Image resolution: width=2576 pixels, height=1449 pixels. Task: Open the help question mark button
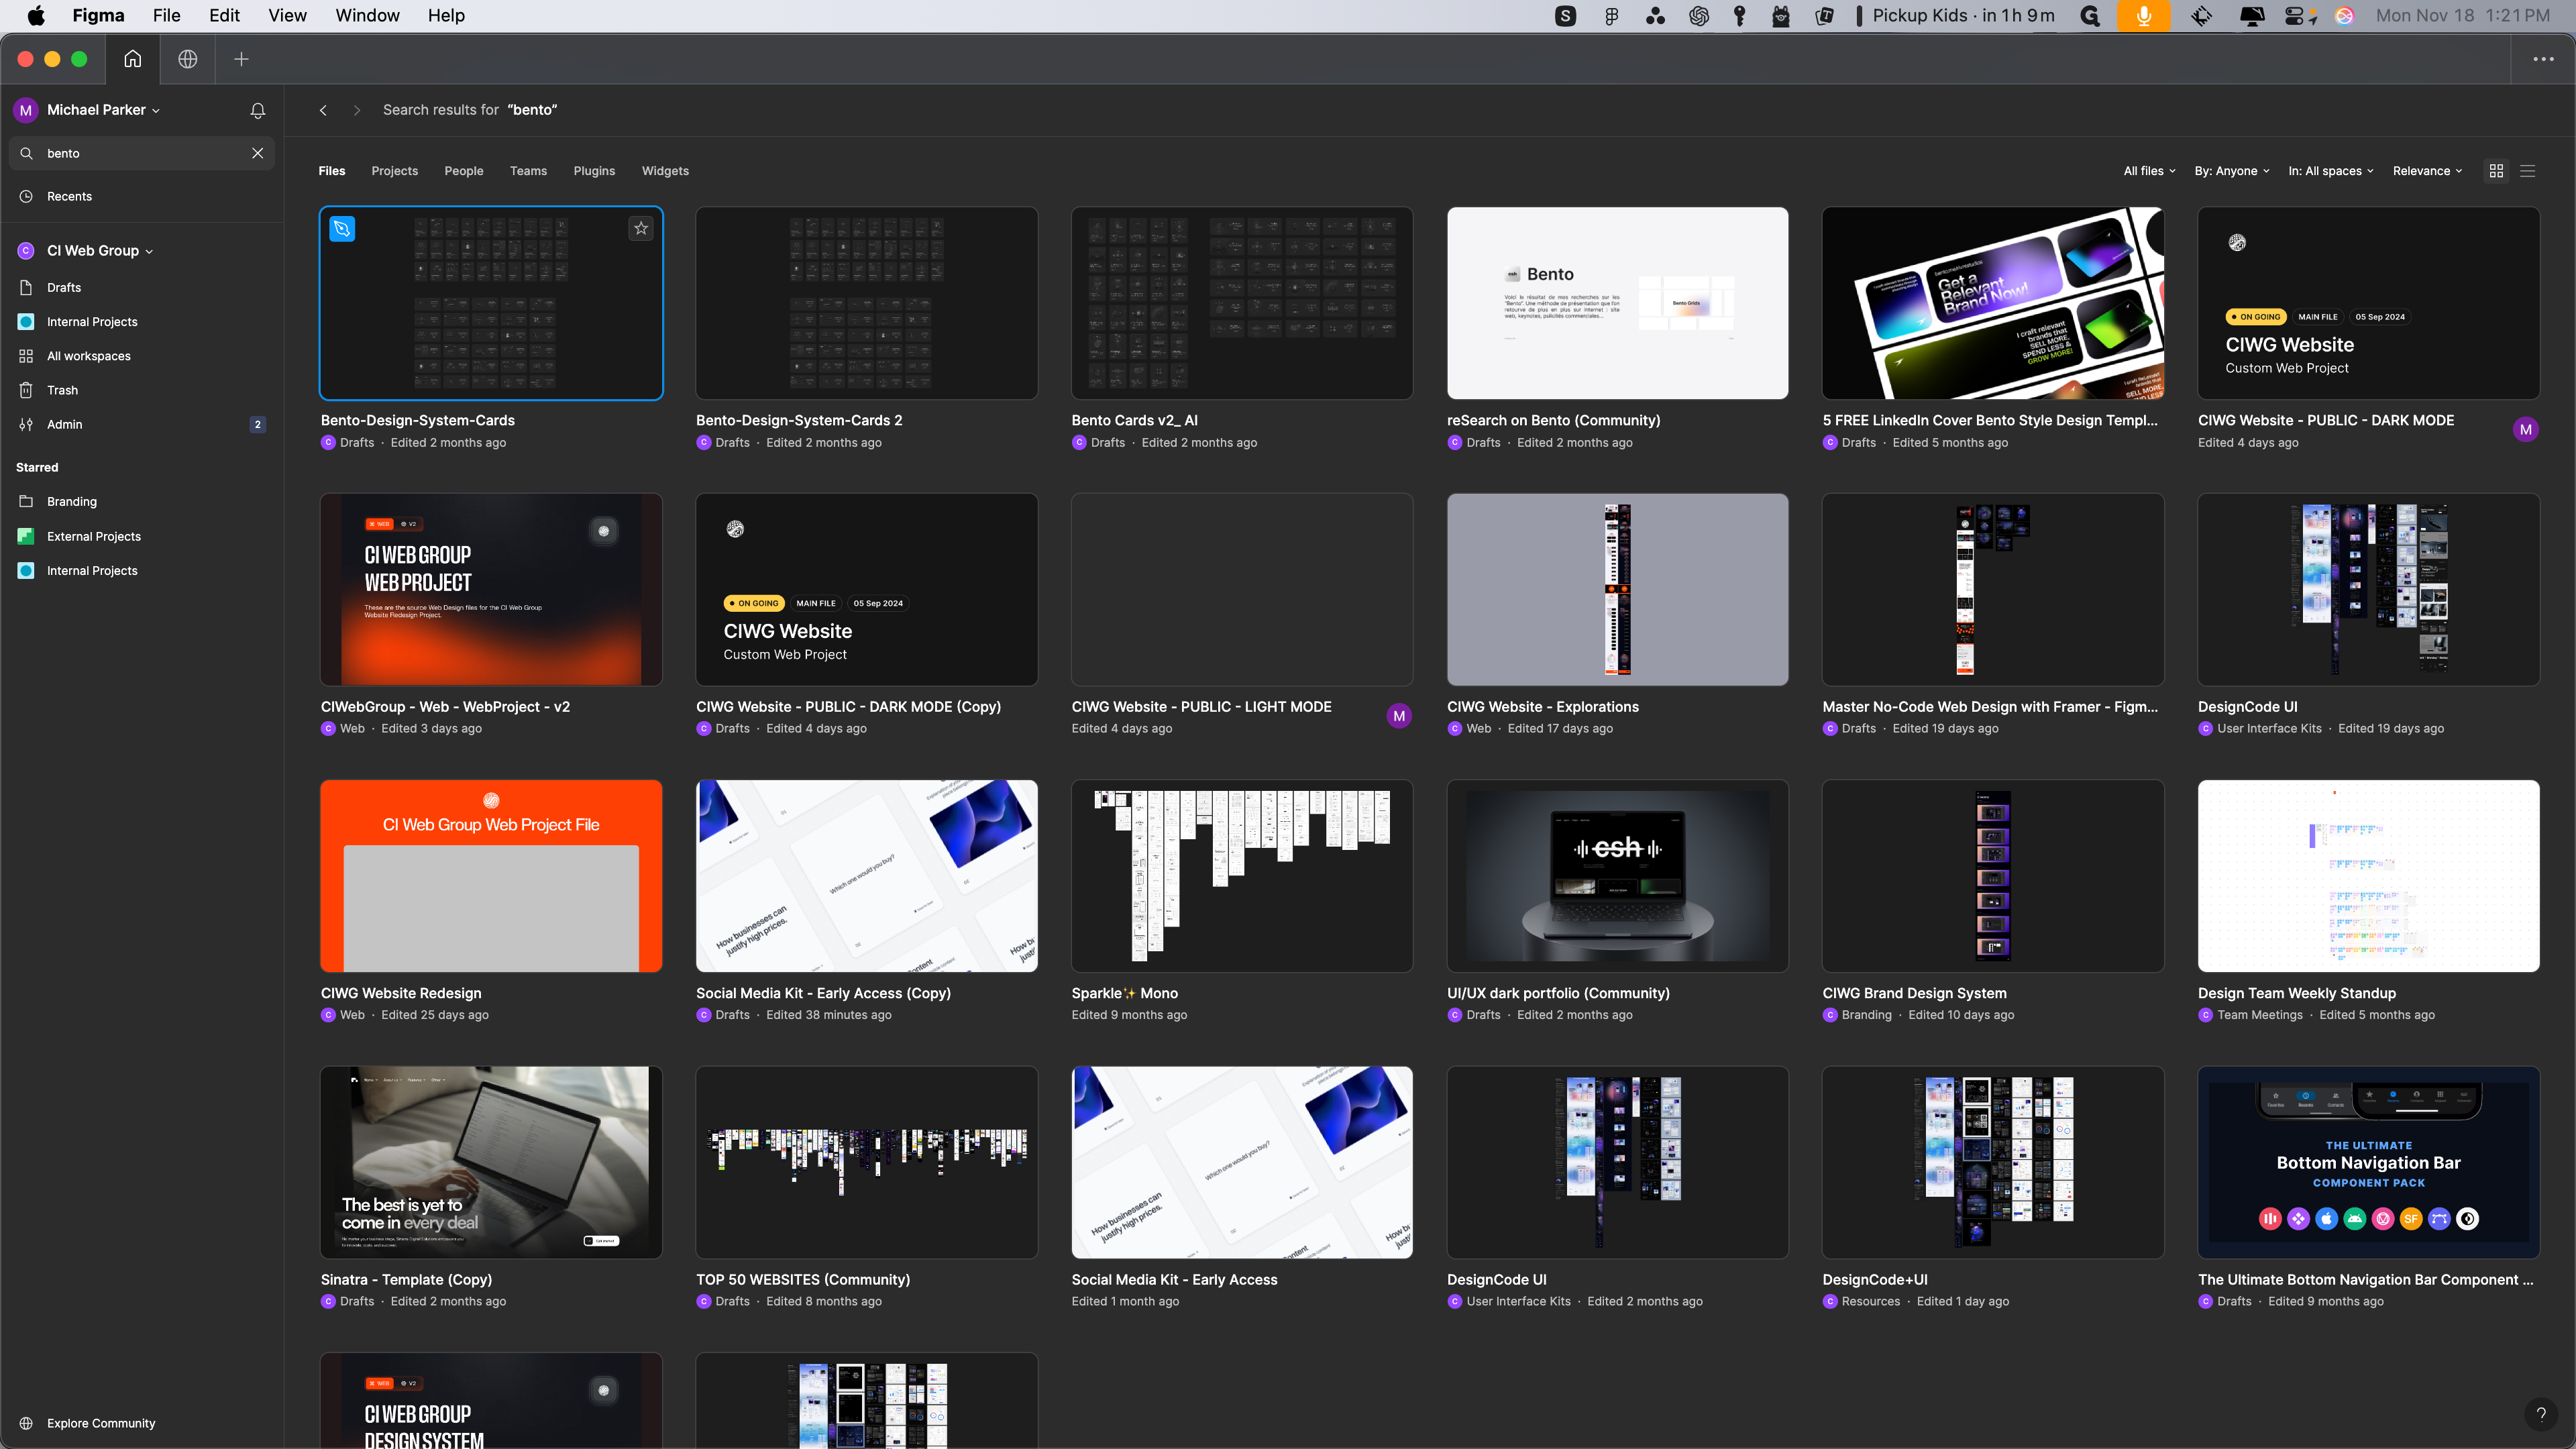(2541, 1414)
